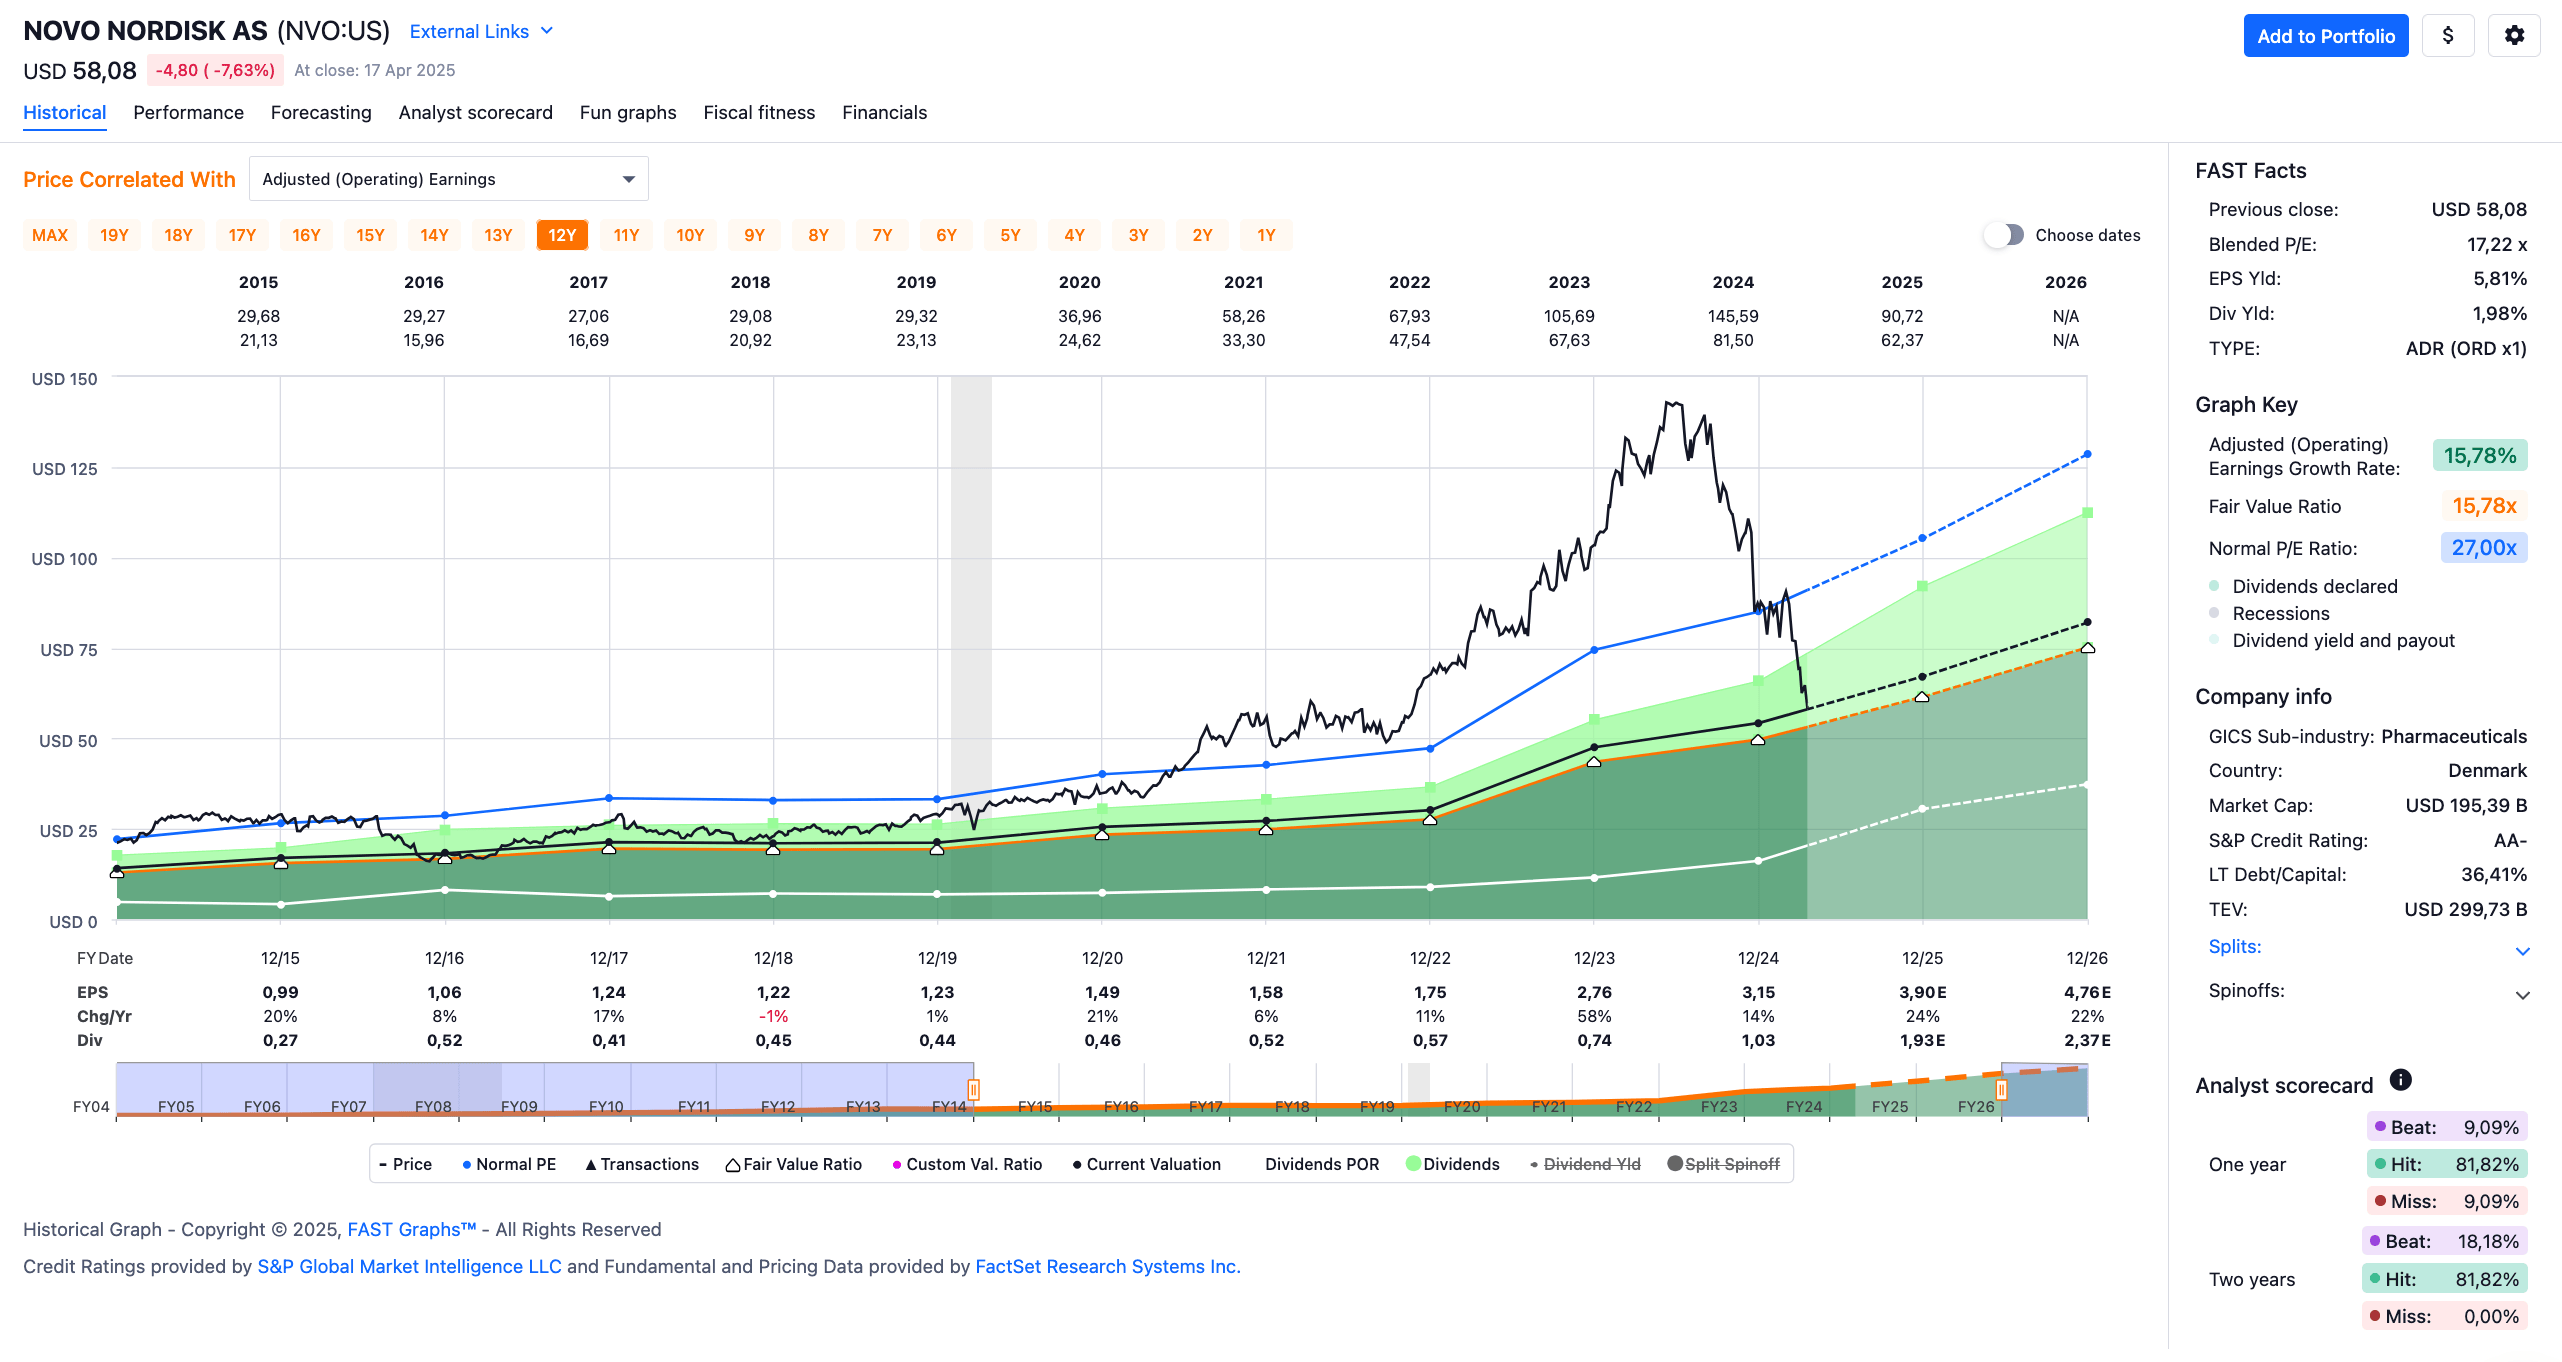Open the FactSet Research Systems Inc. link
2562x1362 pixels.
[1108, 1266]
